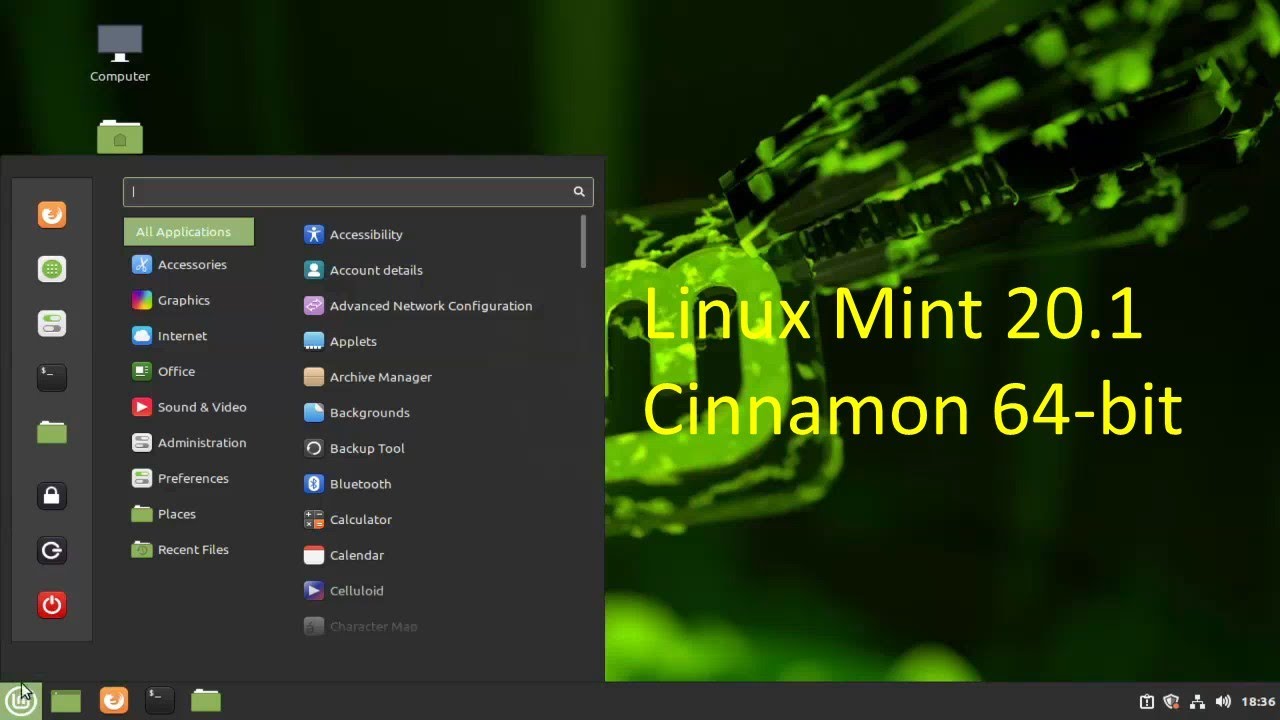Click the notifications tray icon
This screenshot has width=1280, height=720.
click(1147, 702)
